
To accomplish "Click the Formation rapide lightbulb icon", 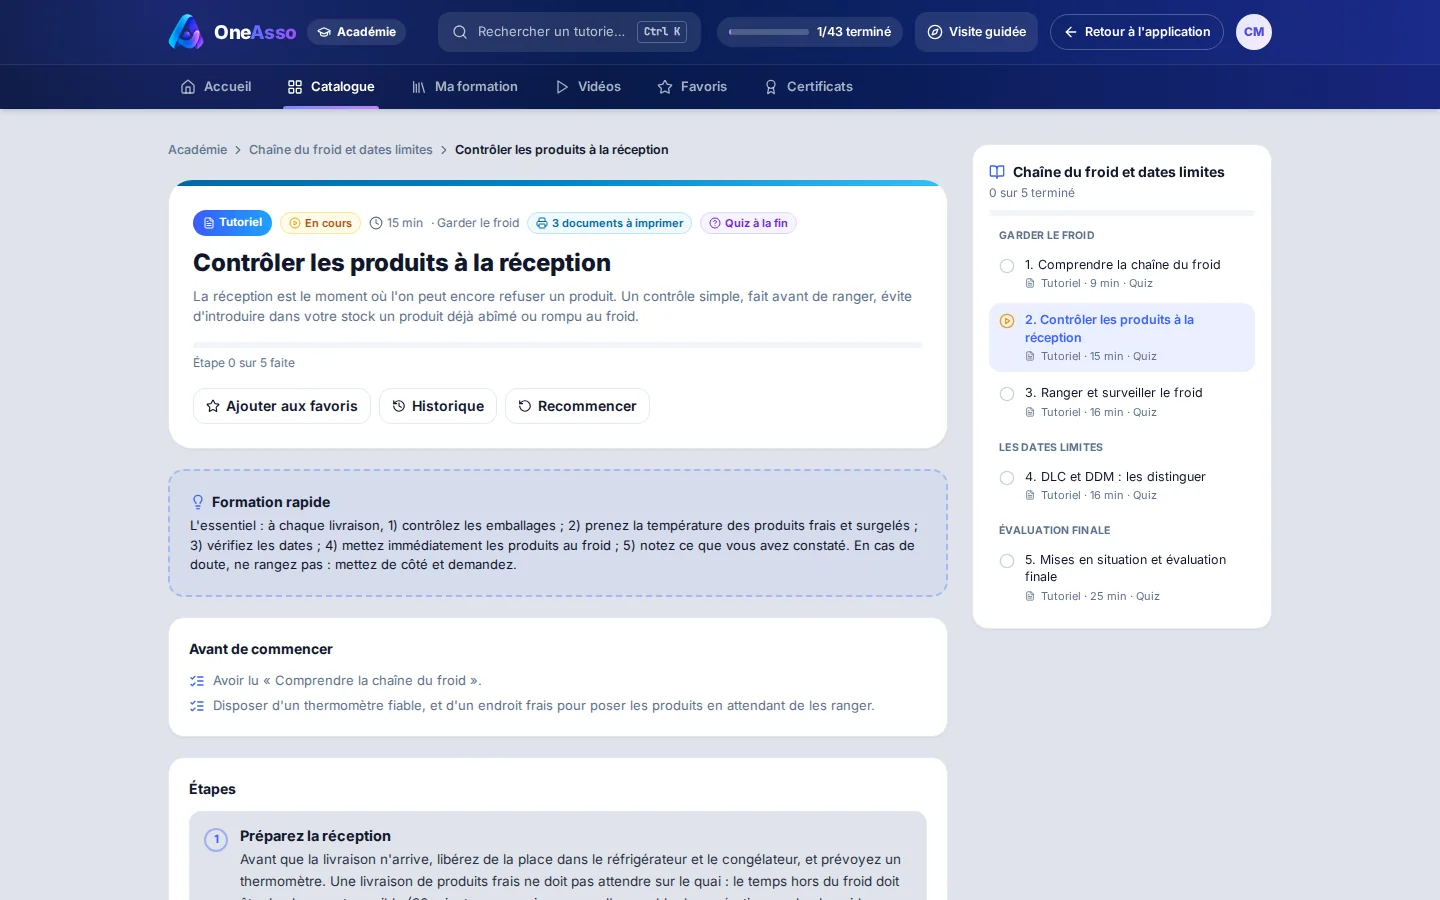I will click(x=198, y=502).
